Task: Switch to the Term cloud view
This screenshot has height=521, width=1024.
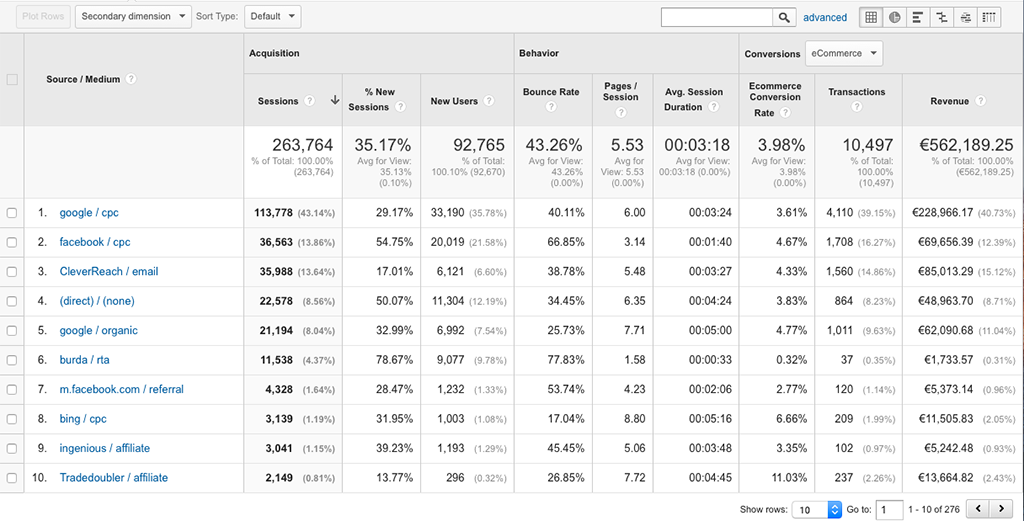Action: coord(965,17)
